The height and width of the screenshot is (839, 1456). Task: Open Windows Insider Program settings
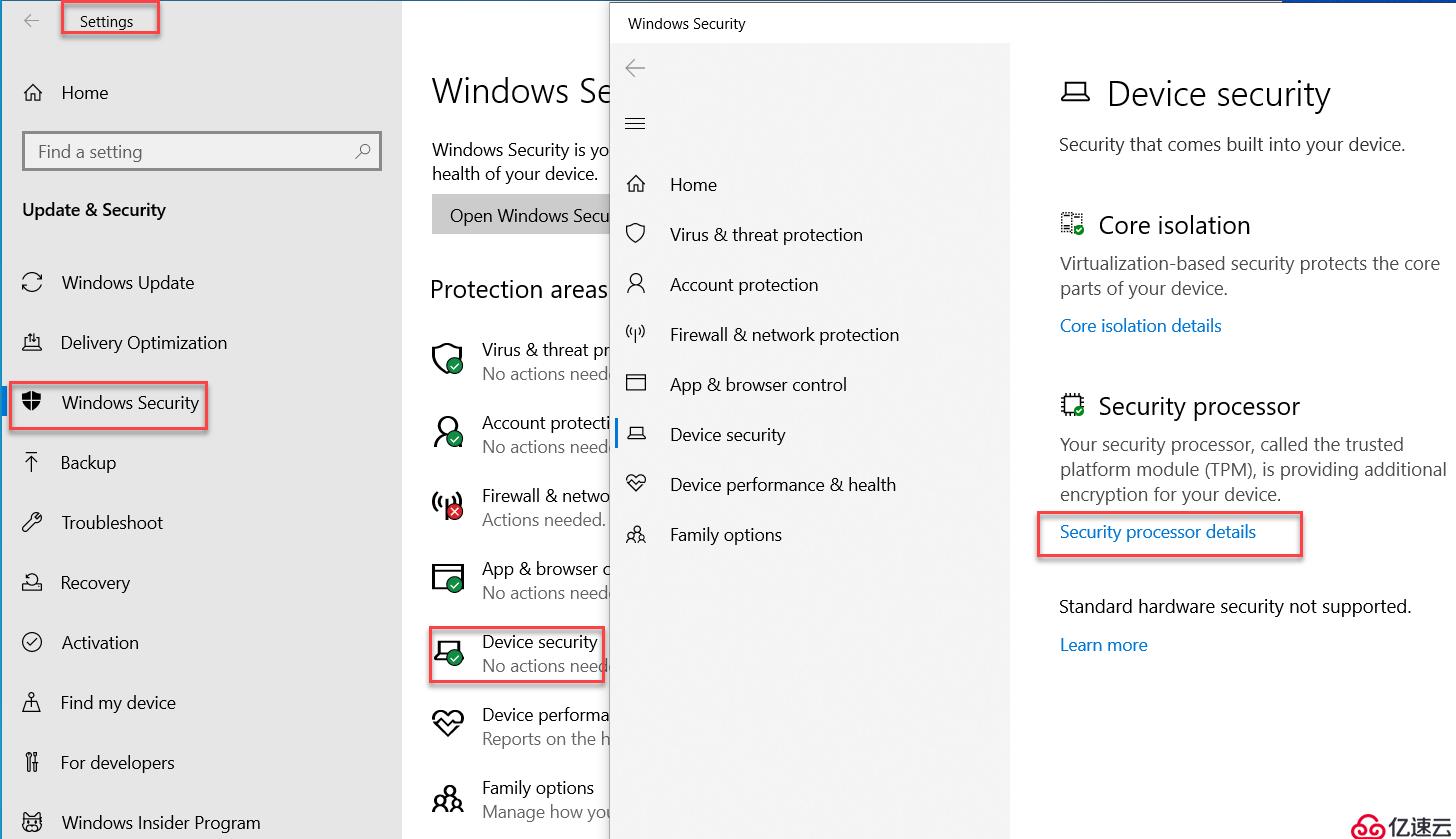(160, 823)
